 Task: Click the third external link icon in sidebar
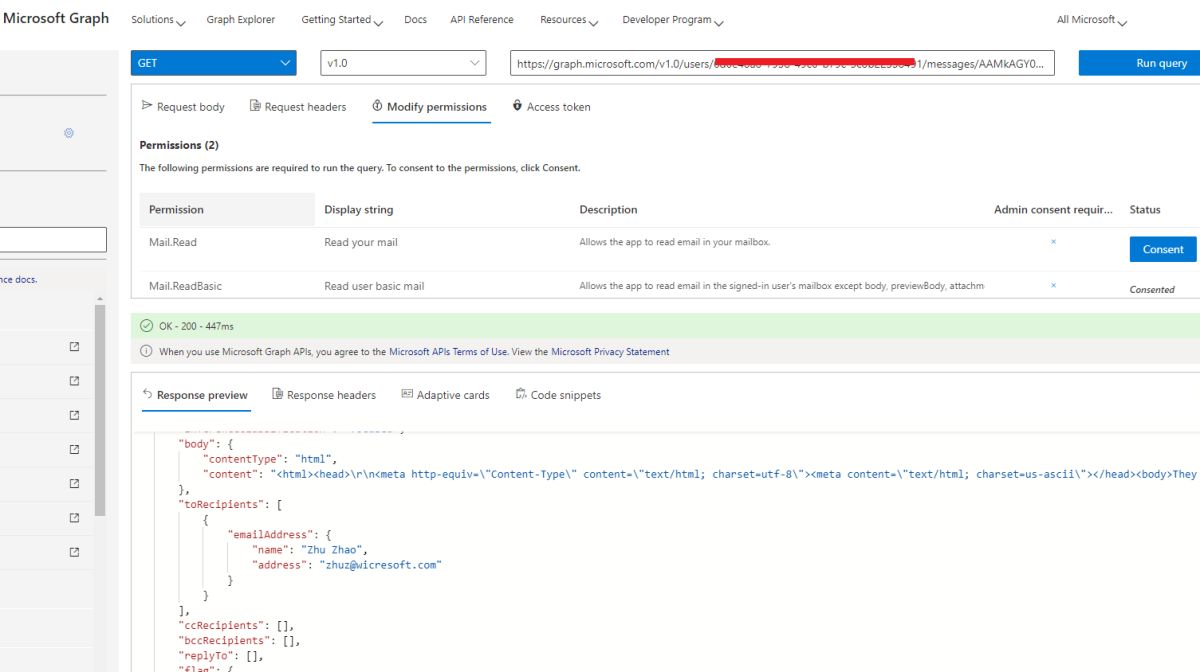[74, 415]
